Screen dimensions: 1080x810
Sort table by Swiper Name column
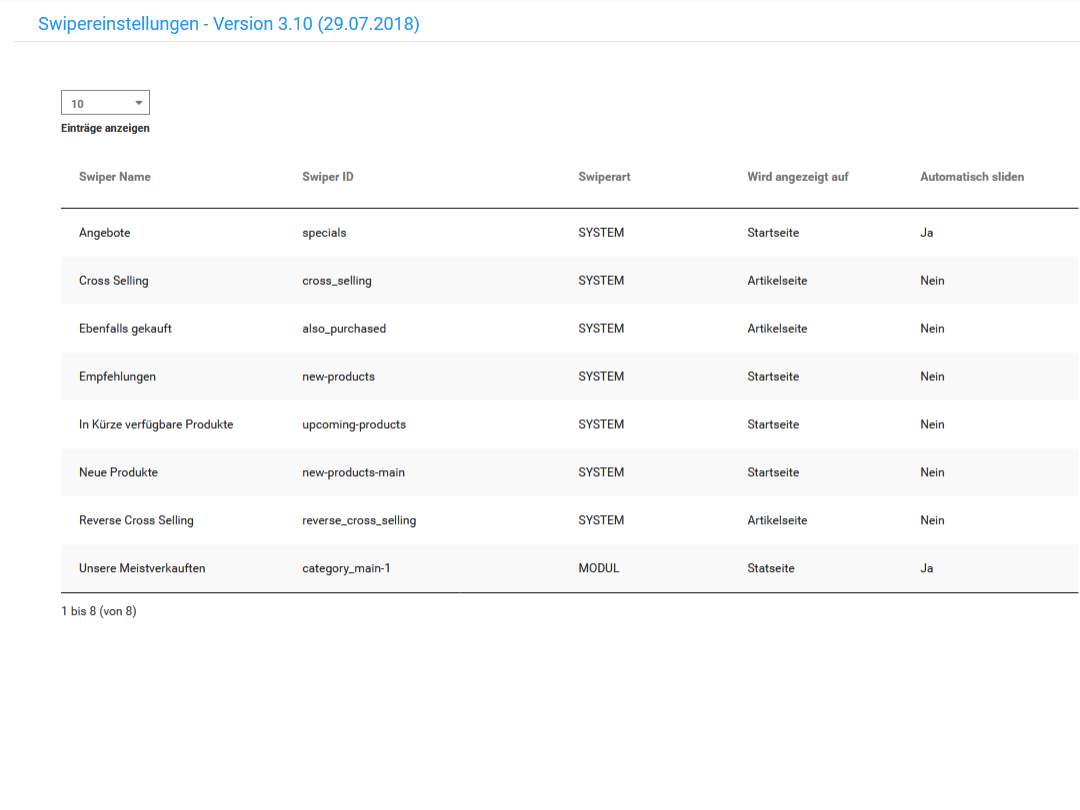(115, 177)
